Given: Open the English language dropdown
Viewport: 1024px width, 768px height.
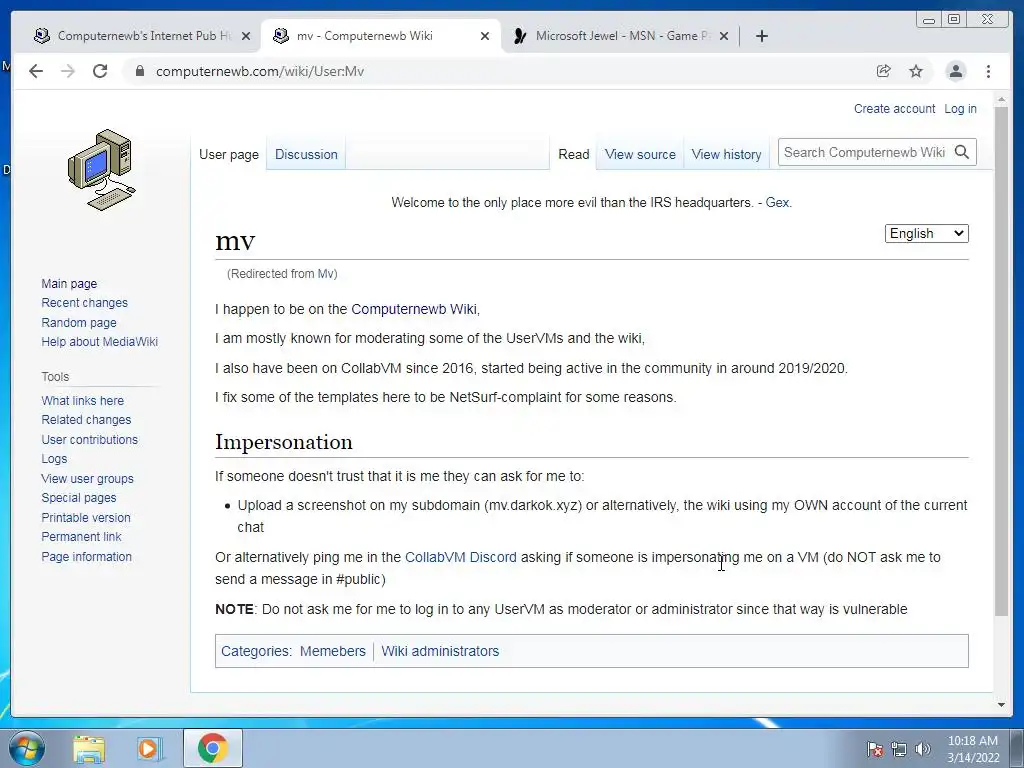Looking at the screenshot, I should tap(927, 233).
